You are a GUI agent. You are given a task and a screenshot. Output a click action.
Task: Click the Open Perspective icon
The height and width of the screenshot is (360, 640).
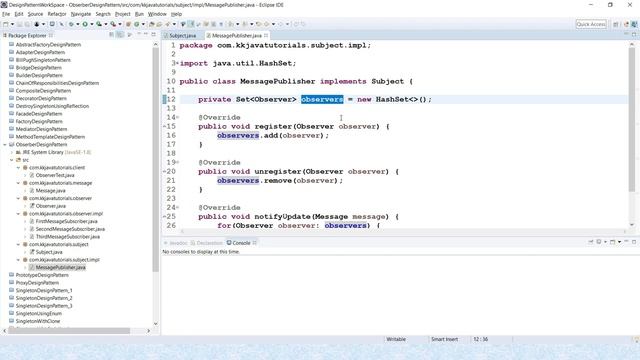click(616, 24)
